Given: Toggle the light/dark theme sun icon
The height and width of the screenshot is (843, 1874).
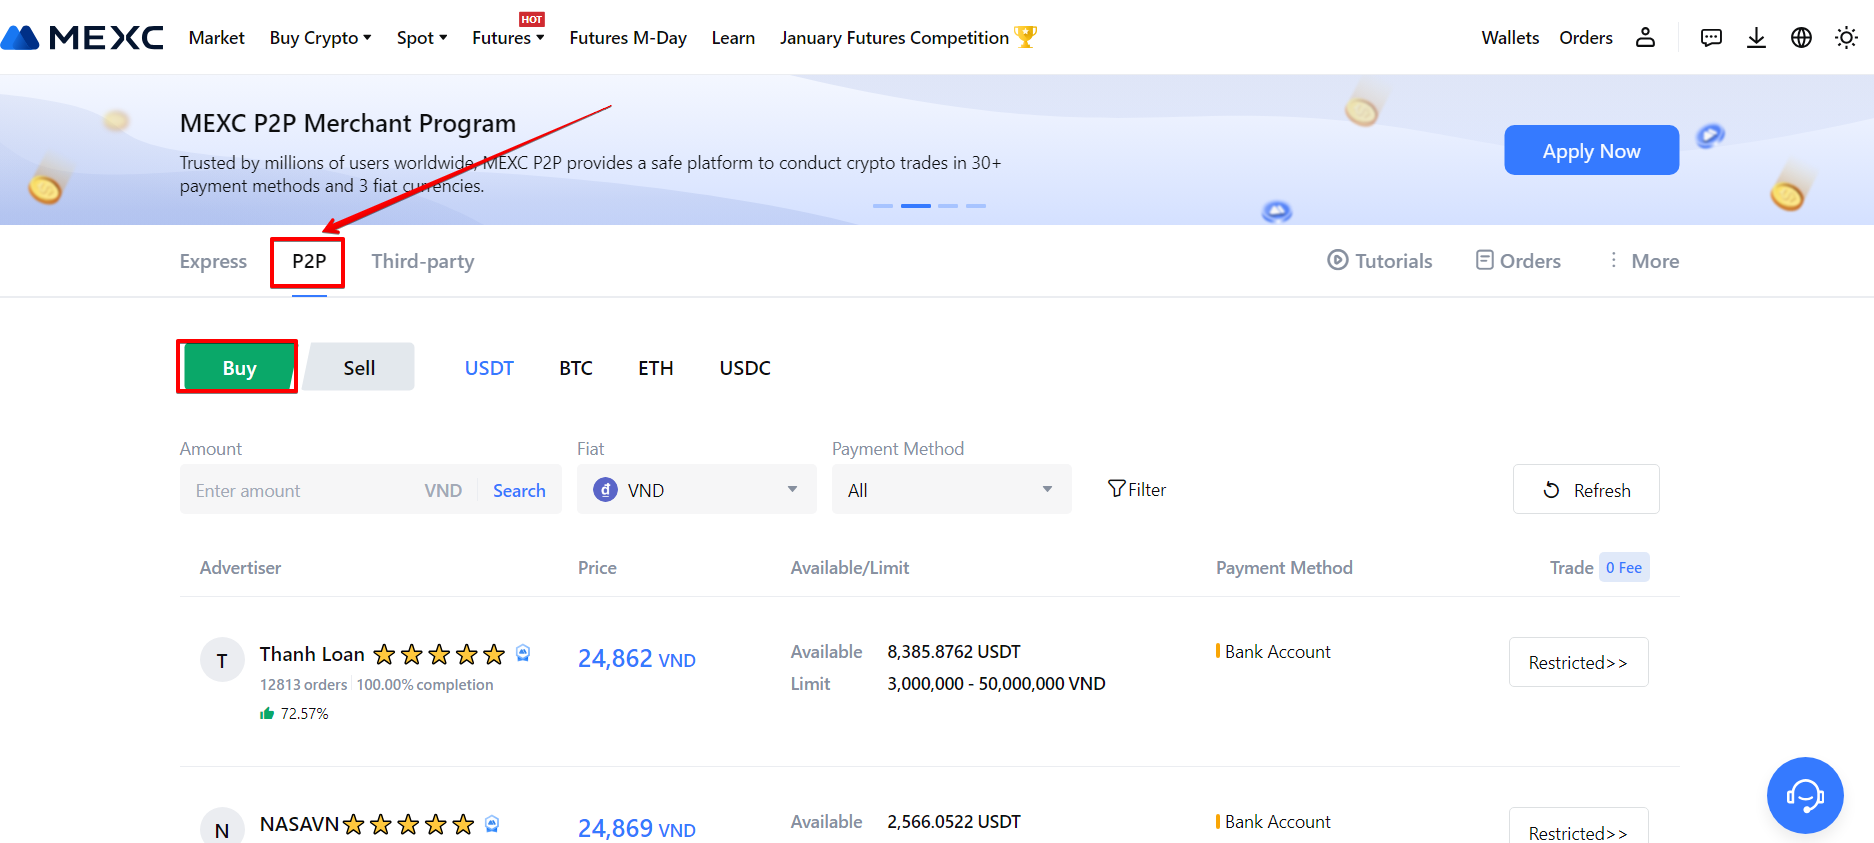Looking at the screenshot, I should [x=1846, y=38].
